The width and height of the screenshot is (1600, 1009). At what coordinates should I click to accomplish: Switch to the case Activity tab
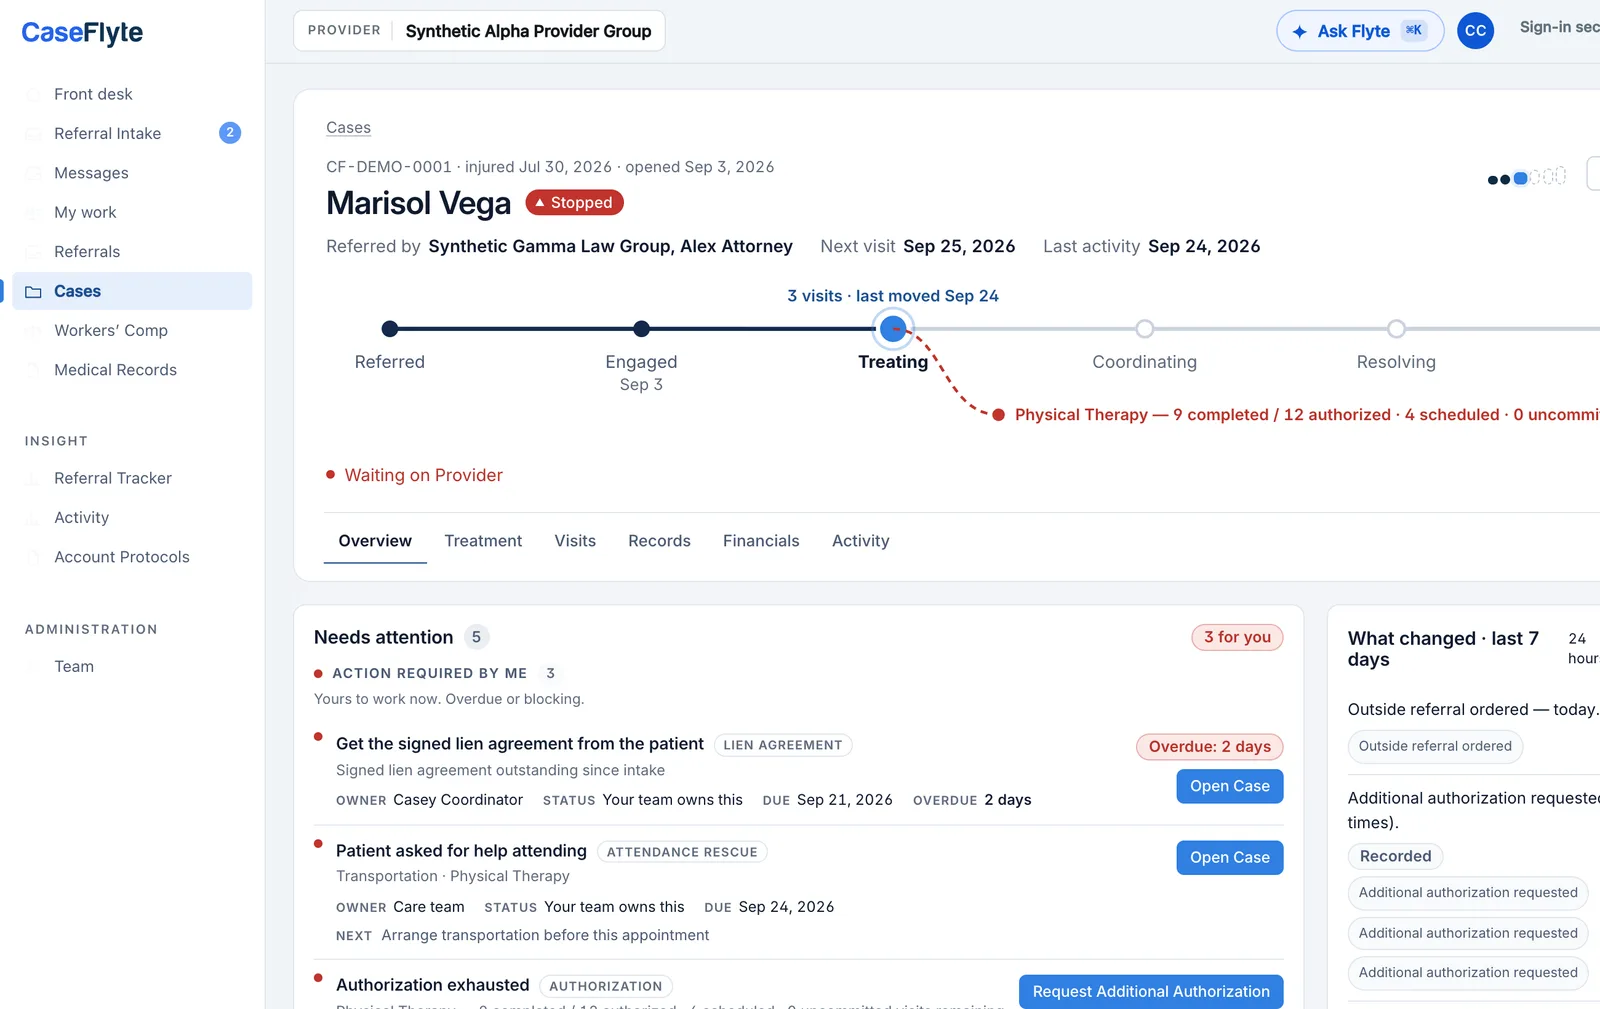click(861, 541)
